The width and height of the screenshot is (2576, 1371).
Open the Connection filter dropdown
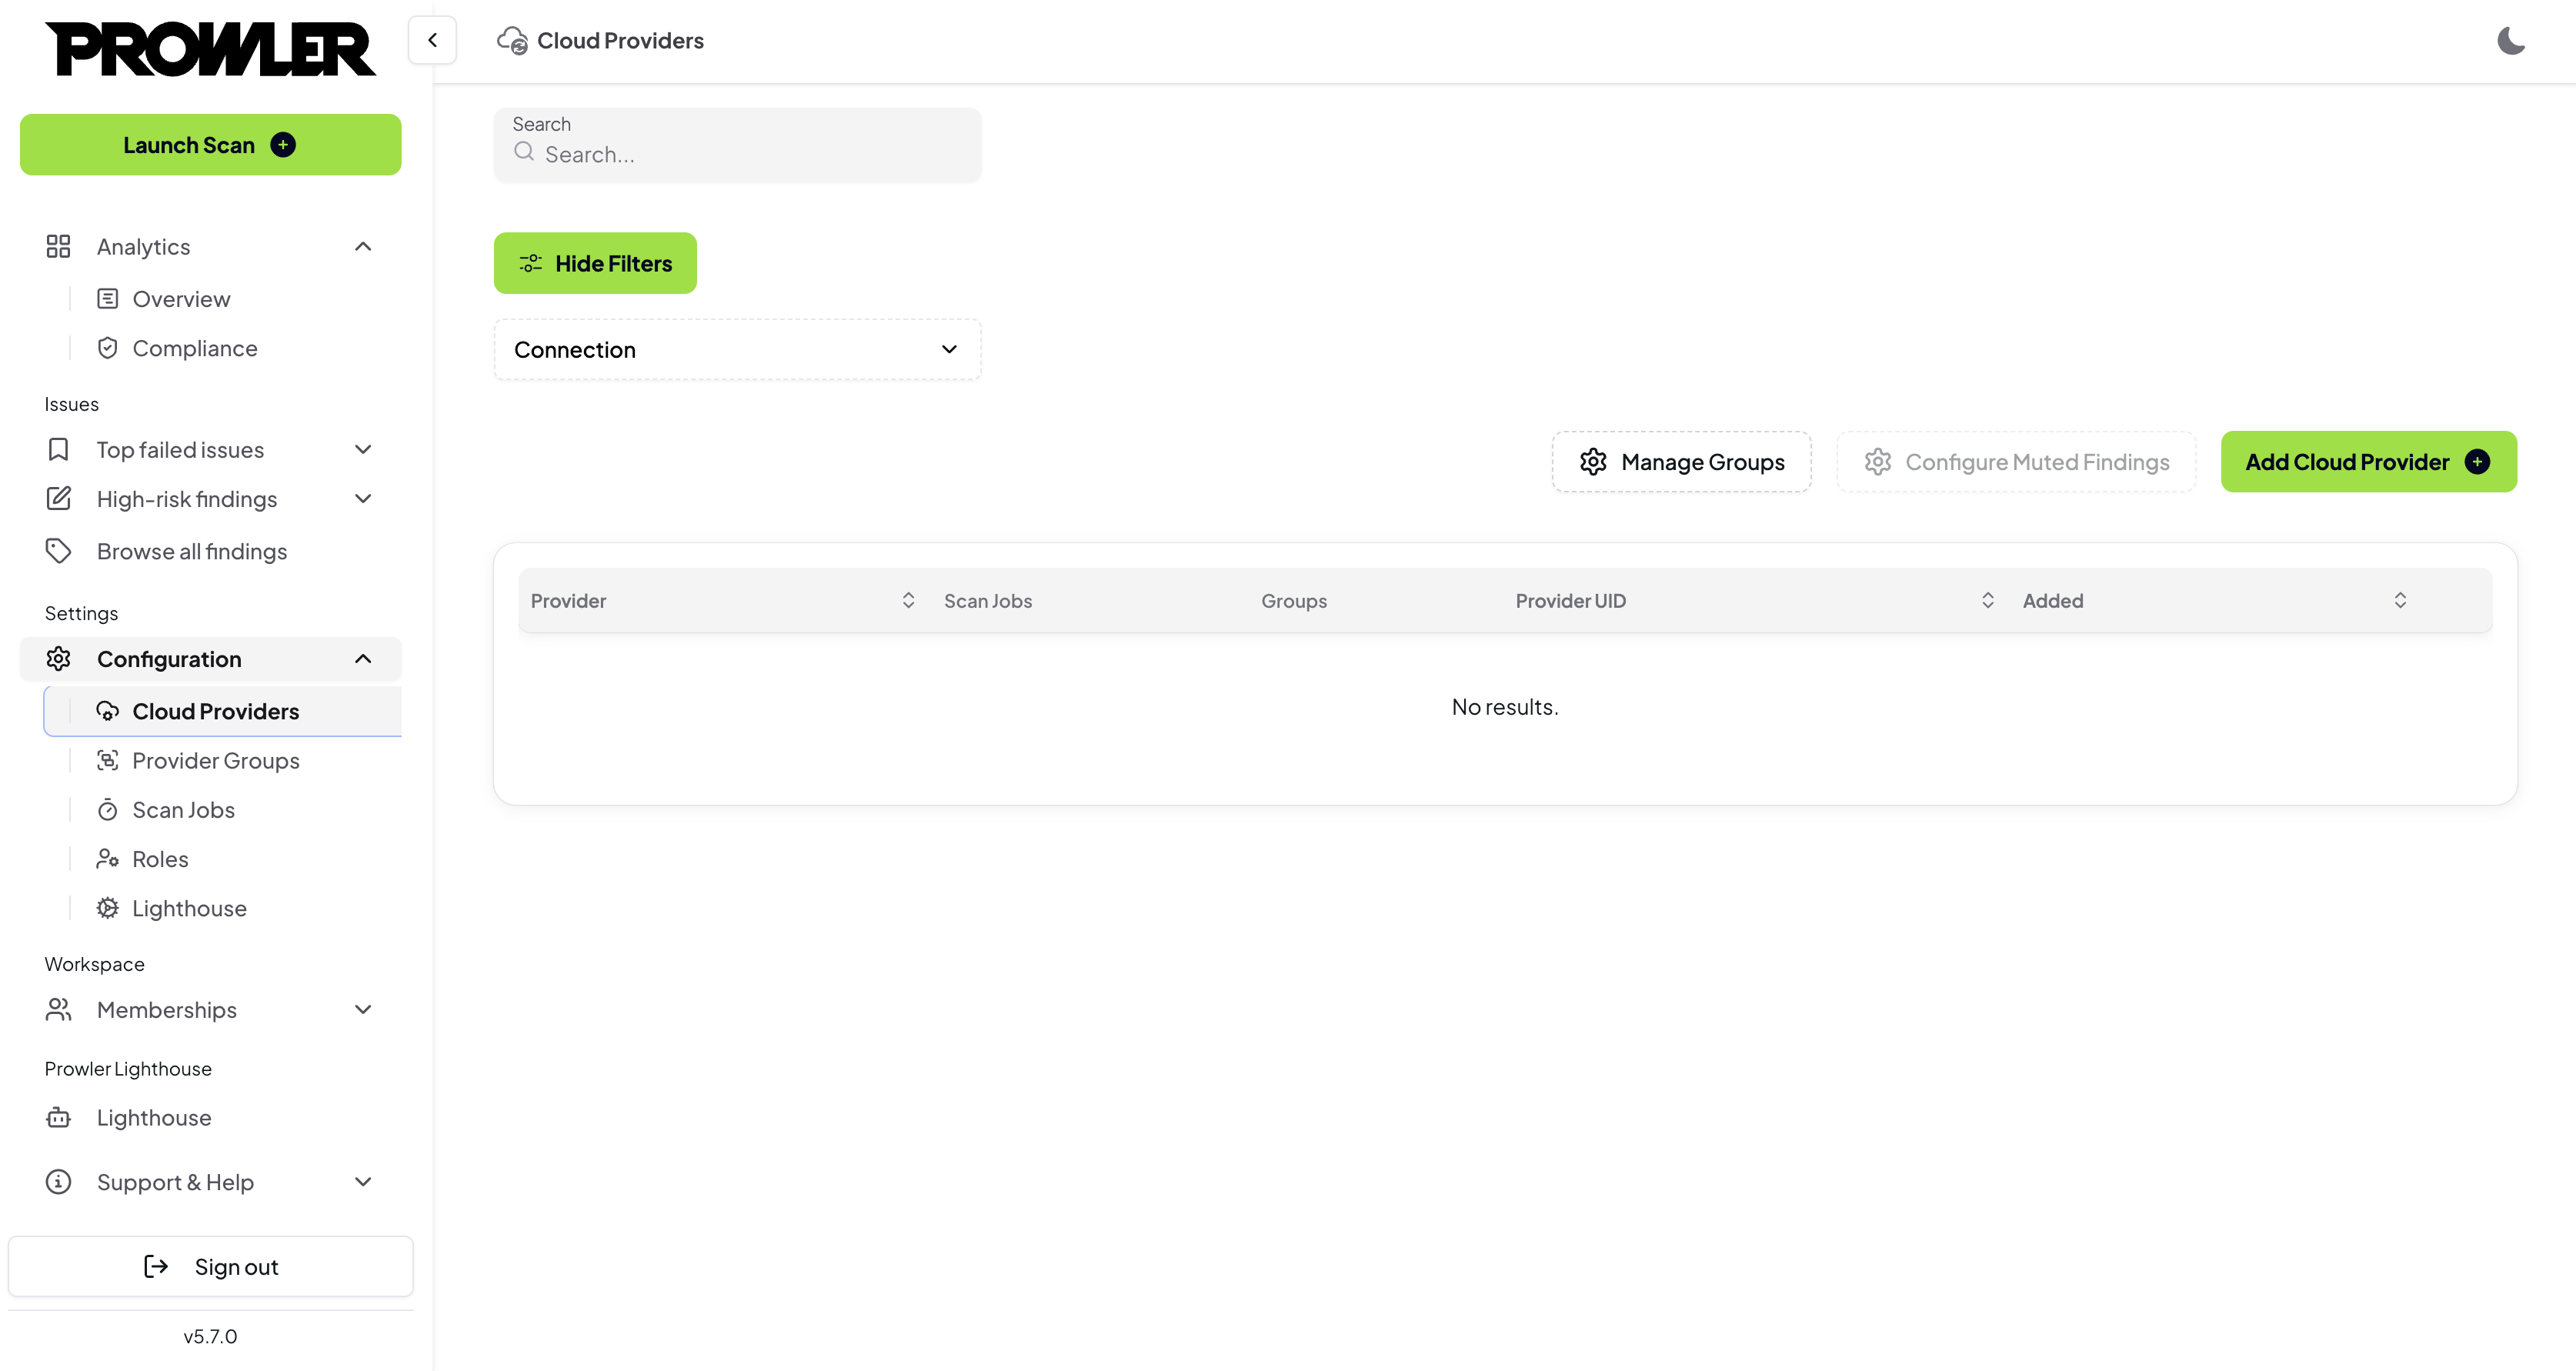[x=737, y=350]
